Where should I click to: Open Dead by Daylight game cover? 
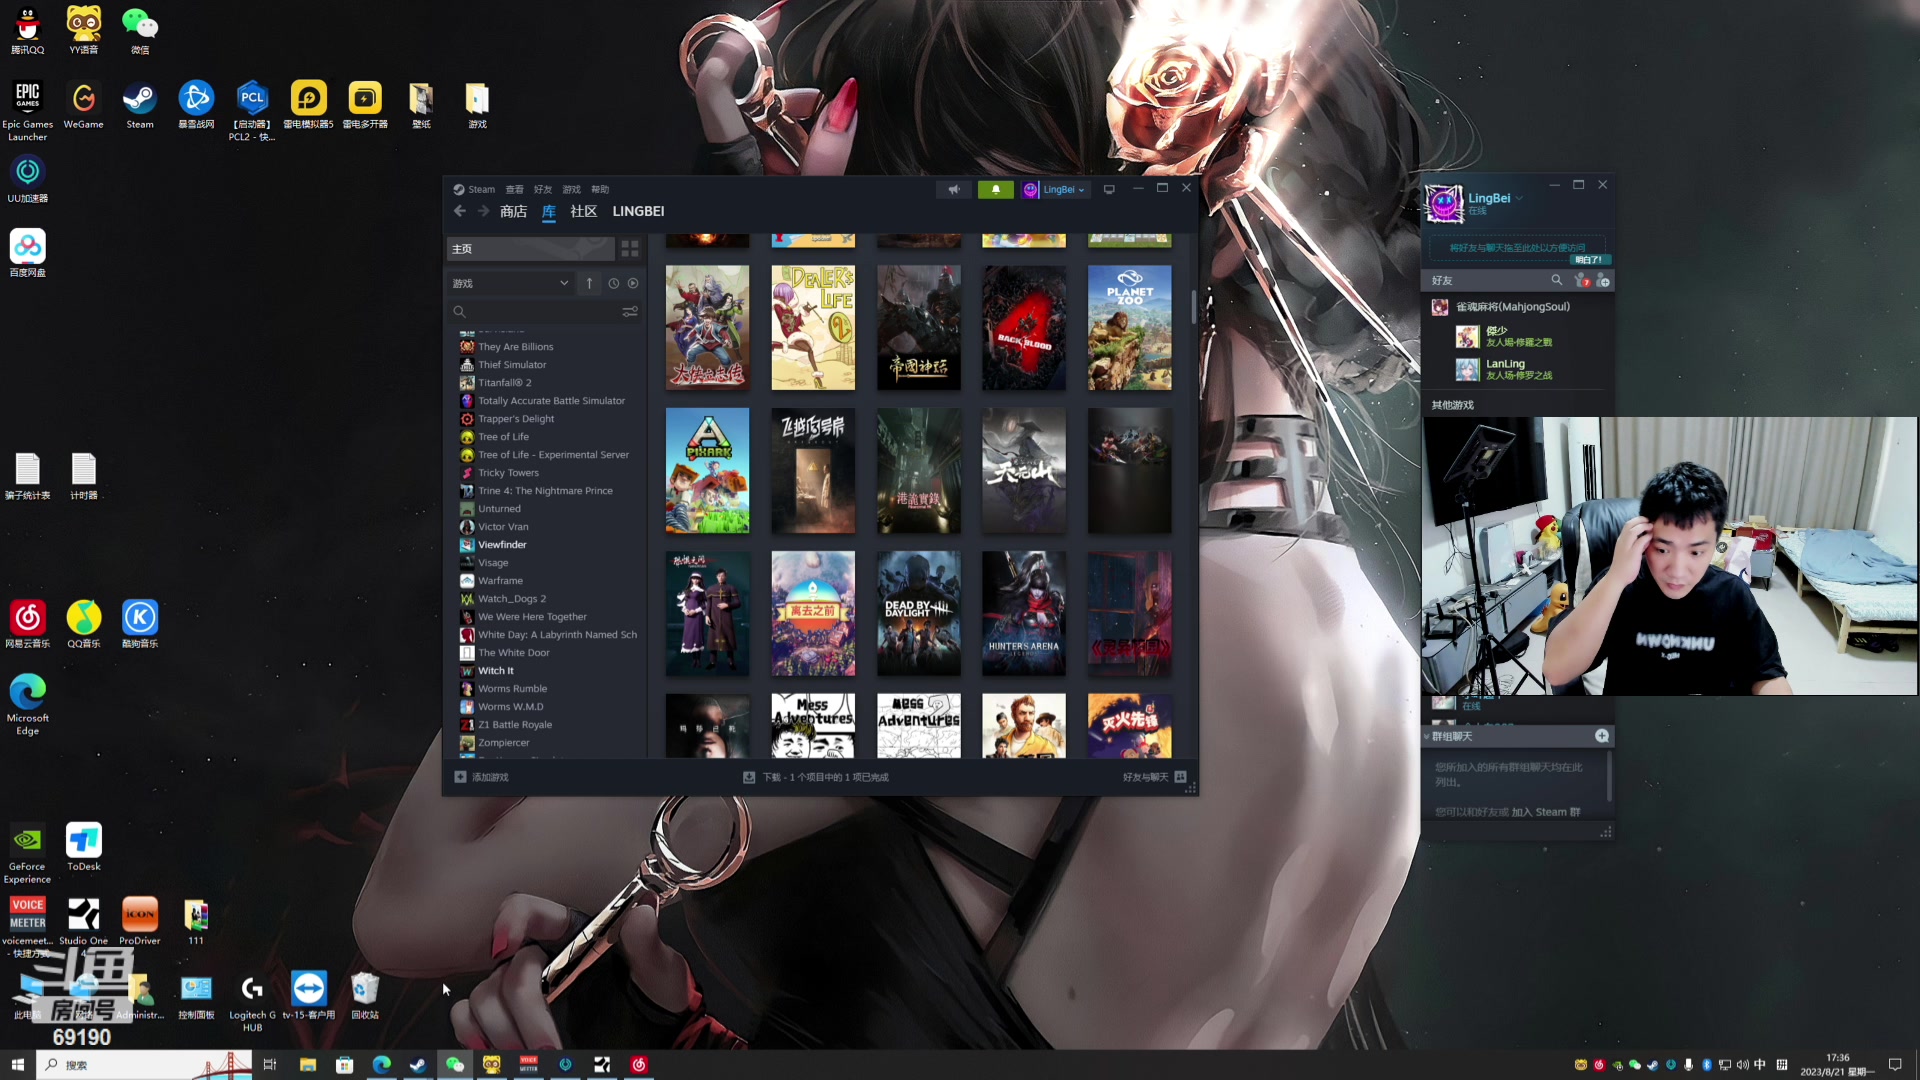click(919, 613)
